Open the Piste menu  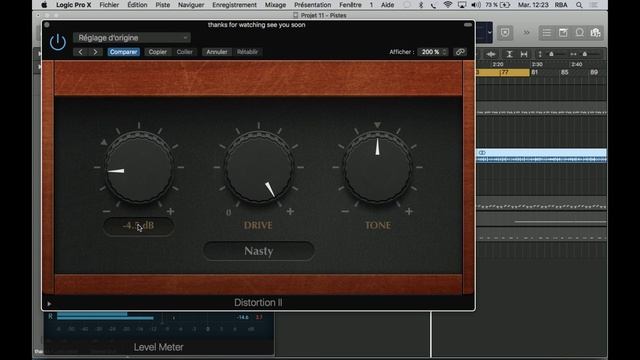pyautogui.click(x=162, y=5)
